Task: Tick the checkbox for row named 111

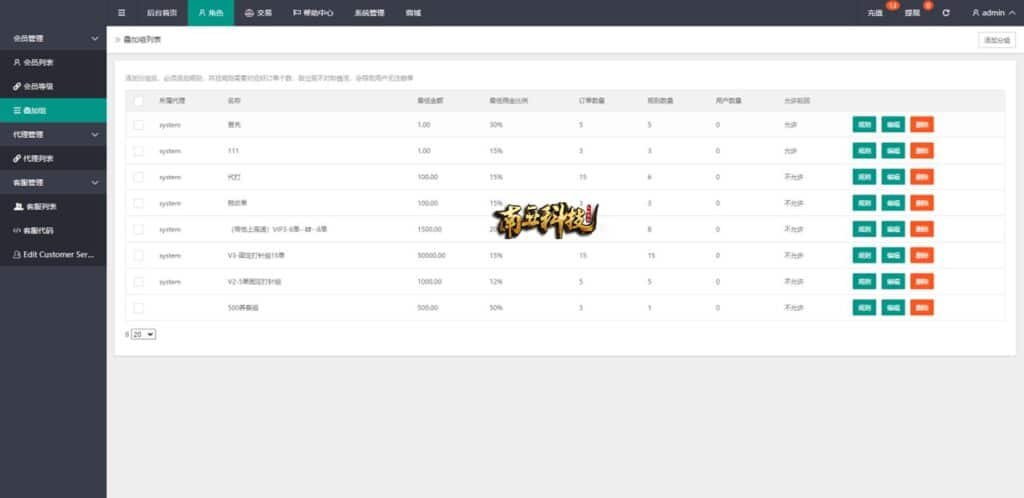Action: click(138, 151)
